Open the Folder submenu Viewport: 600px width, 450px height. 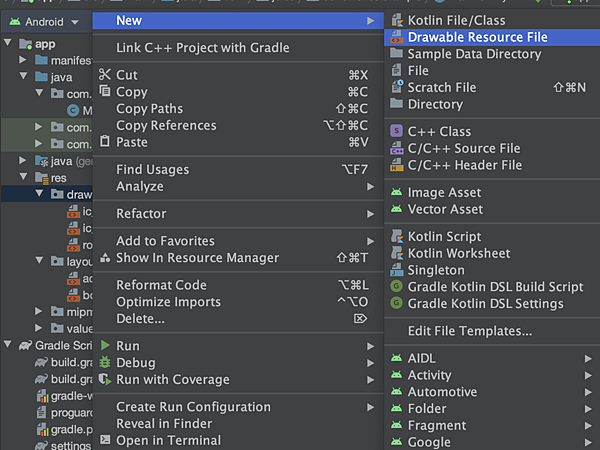point(492,409)
